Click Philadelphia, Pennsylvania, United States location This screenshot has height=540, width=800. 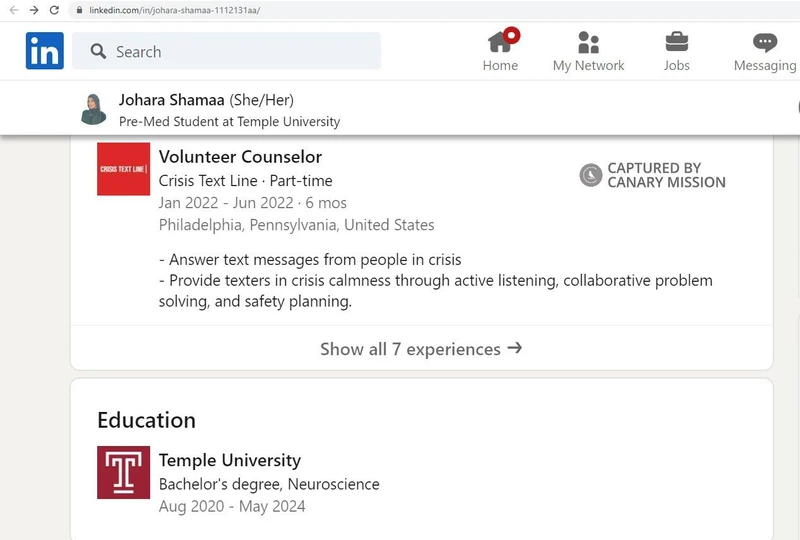point(296,225)
